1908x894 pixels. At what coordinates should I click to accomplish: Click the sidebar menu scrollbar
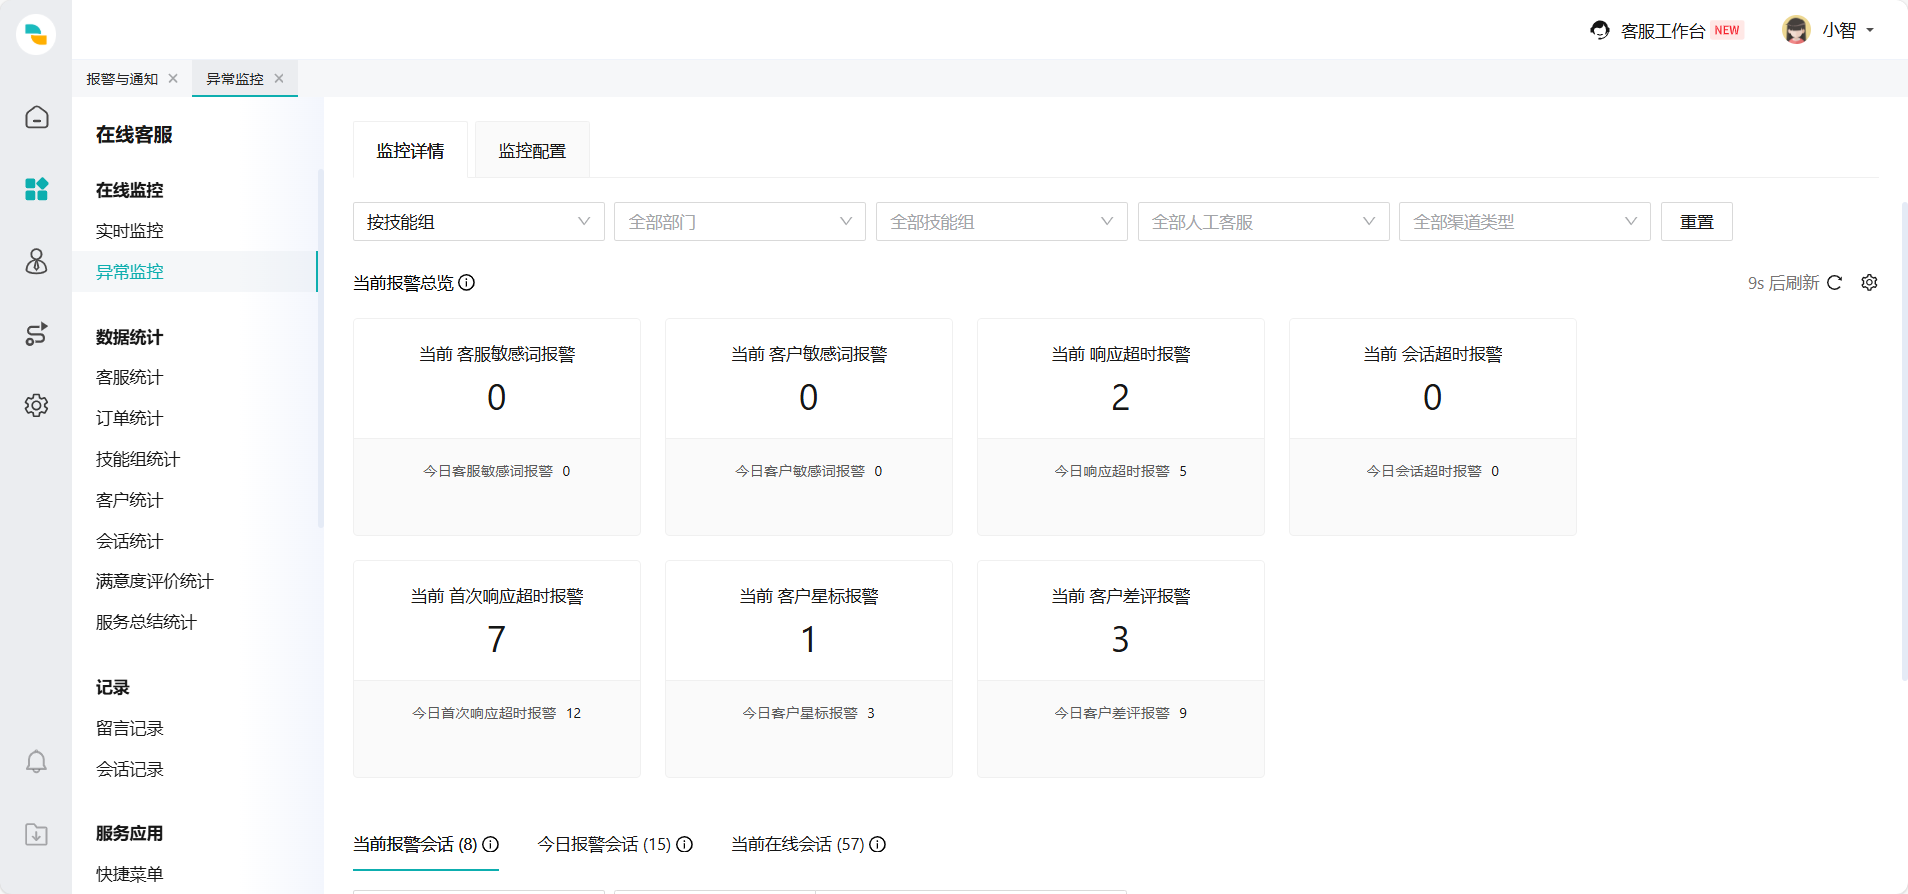[x=321, y=348]
